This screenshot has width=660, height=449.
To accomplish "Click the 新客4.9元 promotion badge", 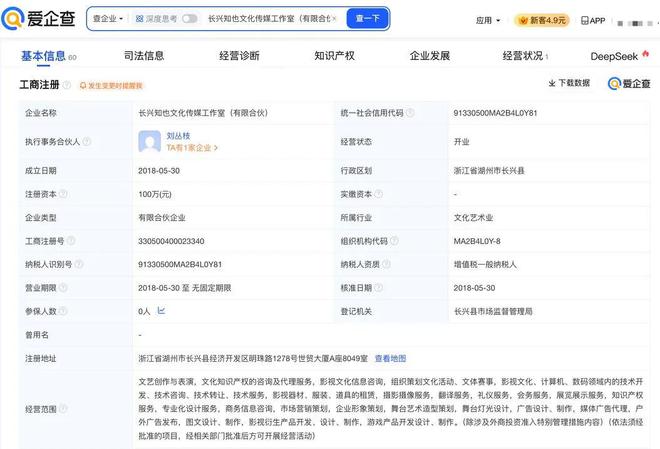I will pos(542,20).
